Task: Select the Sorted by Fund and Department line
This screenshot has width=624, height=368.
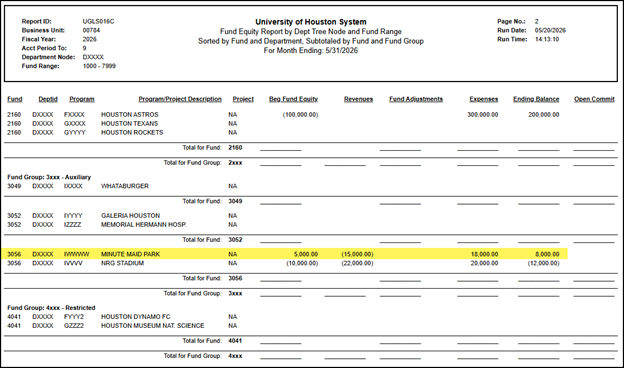Action: click(x=311, y=41)
